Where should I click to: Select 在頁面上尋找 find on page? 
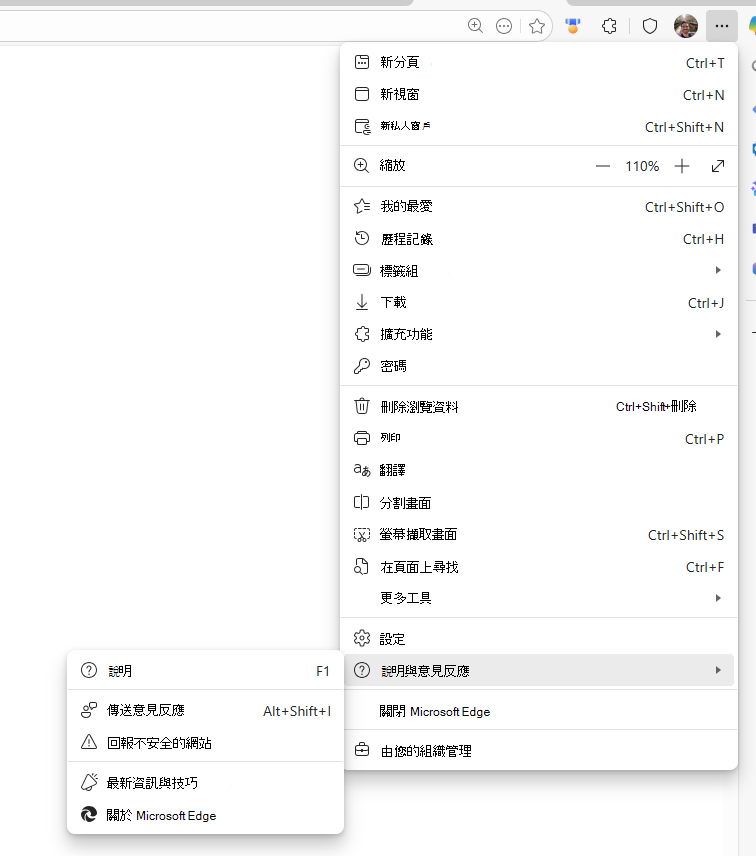pyautogui.click(x=539, y=567)
